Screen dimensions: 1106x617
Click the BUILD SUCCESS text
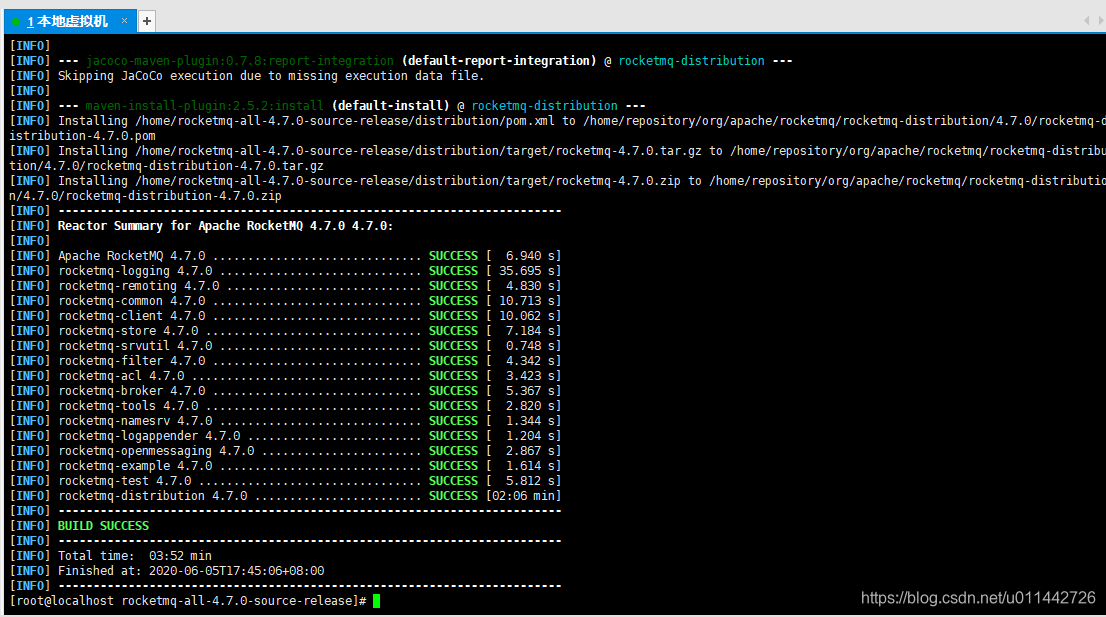(x=103, y=526)
